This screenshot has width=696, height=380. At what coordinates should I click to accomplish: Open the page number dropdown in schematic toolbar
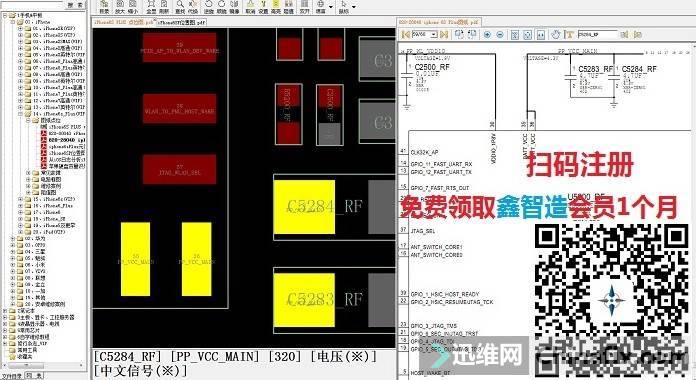pos(434,34)
